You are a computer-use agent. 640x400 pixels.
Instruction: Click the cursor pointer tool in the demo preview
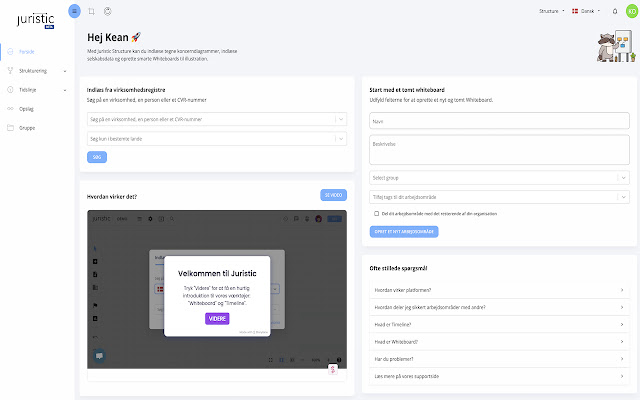[95, 248]
